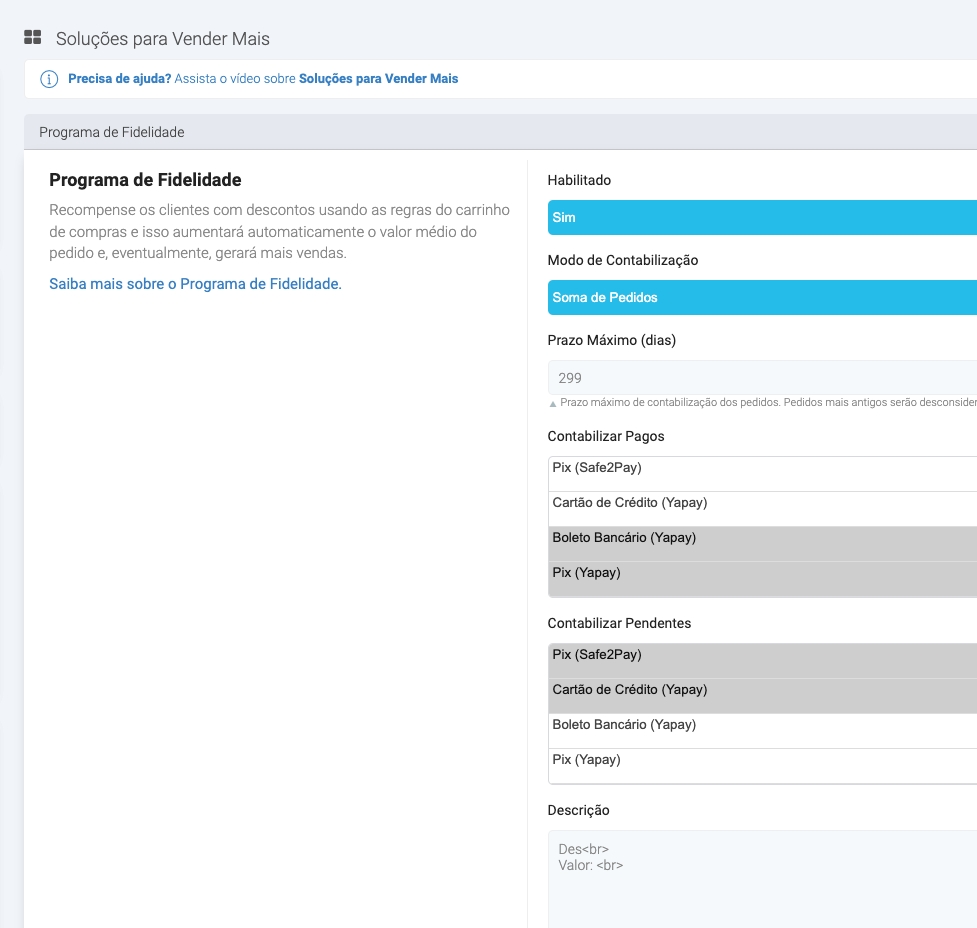Screen dimensions: 977x928
Task: Focus the Prazo Máximo (dias) field
Action: click(762, 378)
